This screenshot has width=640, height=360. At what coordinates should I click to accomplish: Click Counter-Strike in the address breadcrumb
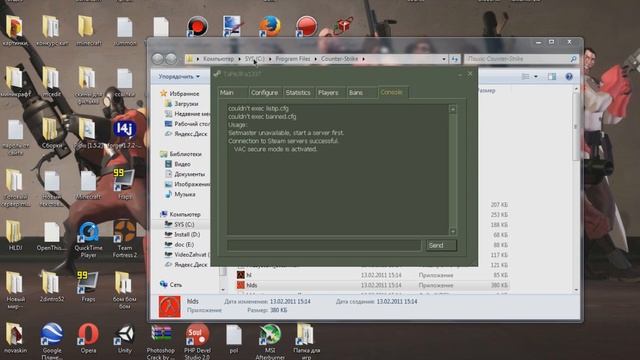tap(339, 59)
